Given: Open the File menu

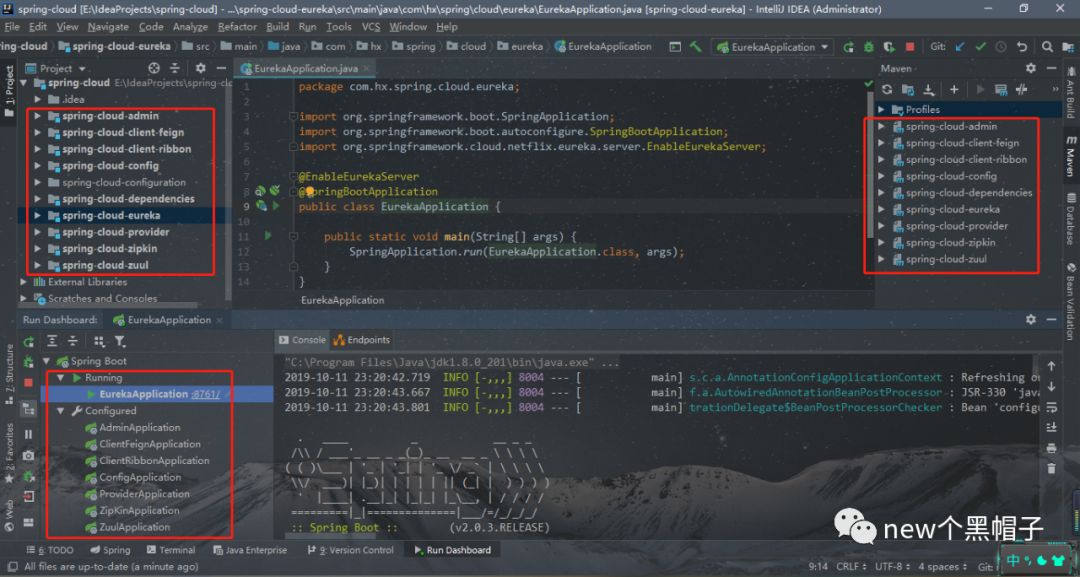Looking at the screenshot, I should (12, 26).
